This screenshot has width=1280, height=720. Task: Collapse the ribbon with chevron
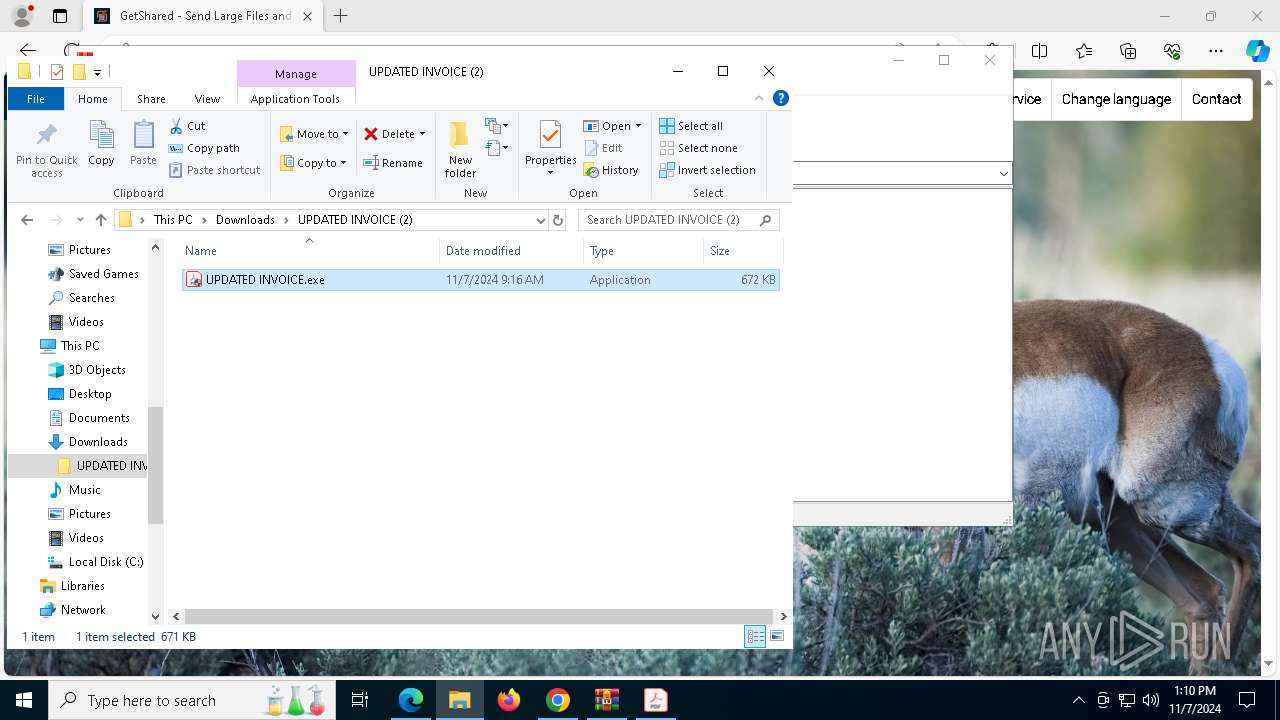point(759,98)
